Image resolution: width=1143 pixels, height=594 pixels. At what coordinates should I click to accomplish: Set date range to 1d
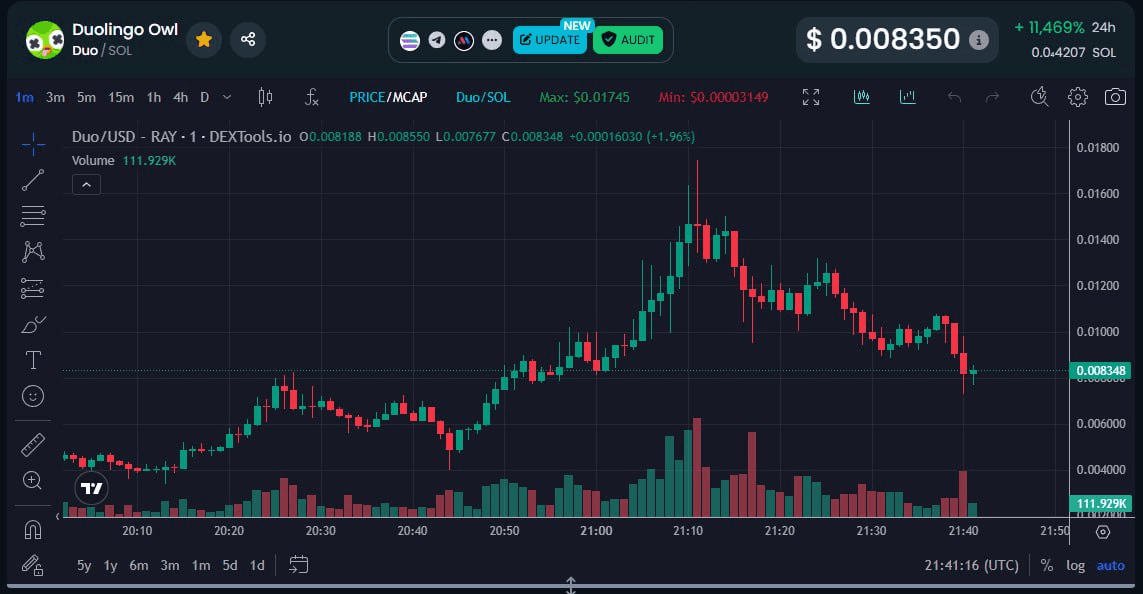click(257, 565)
